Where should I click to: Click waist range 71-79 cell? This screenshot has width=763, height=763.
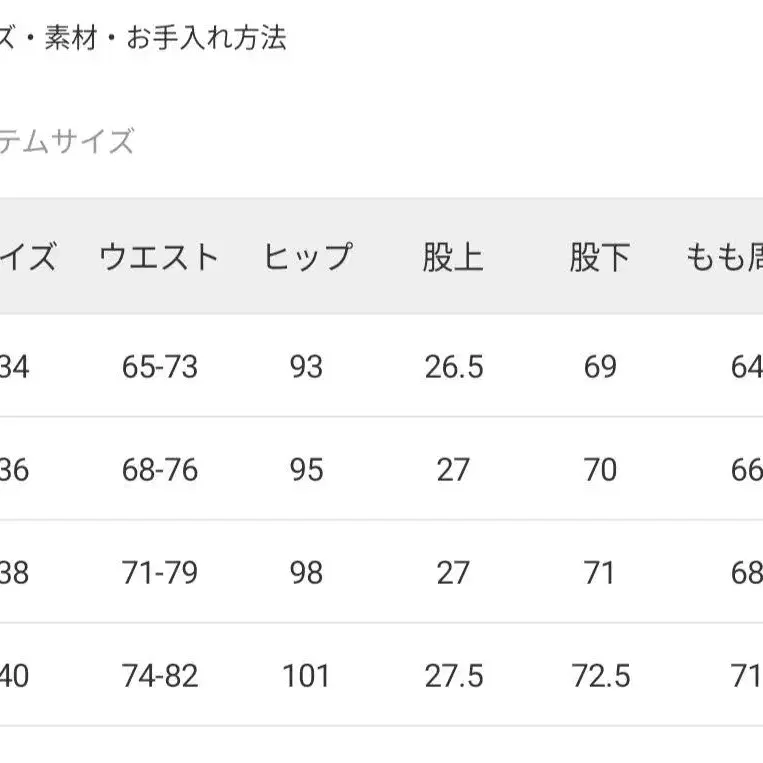[x=160, y=573]
